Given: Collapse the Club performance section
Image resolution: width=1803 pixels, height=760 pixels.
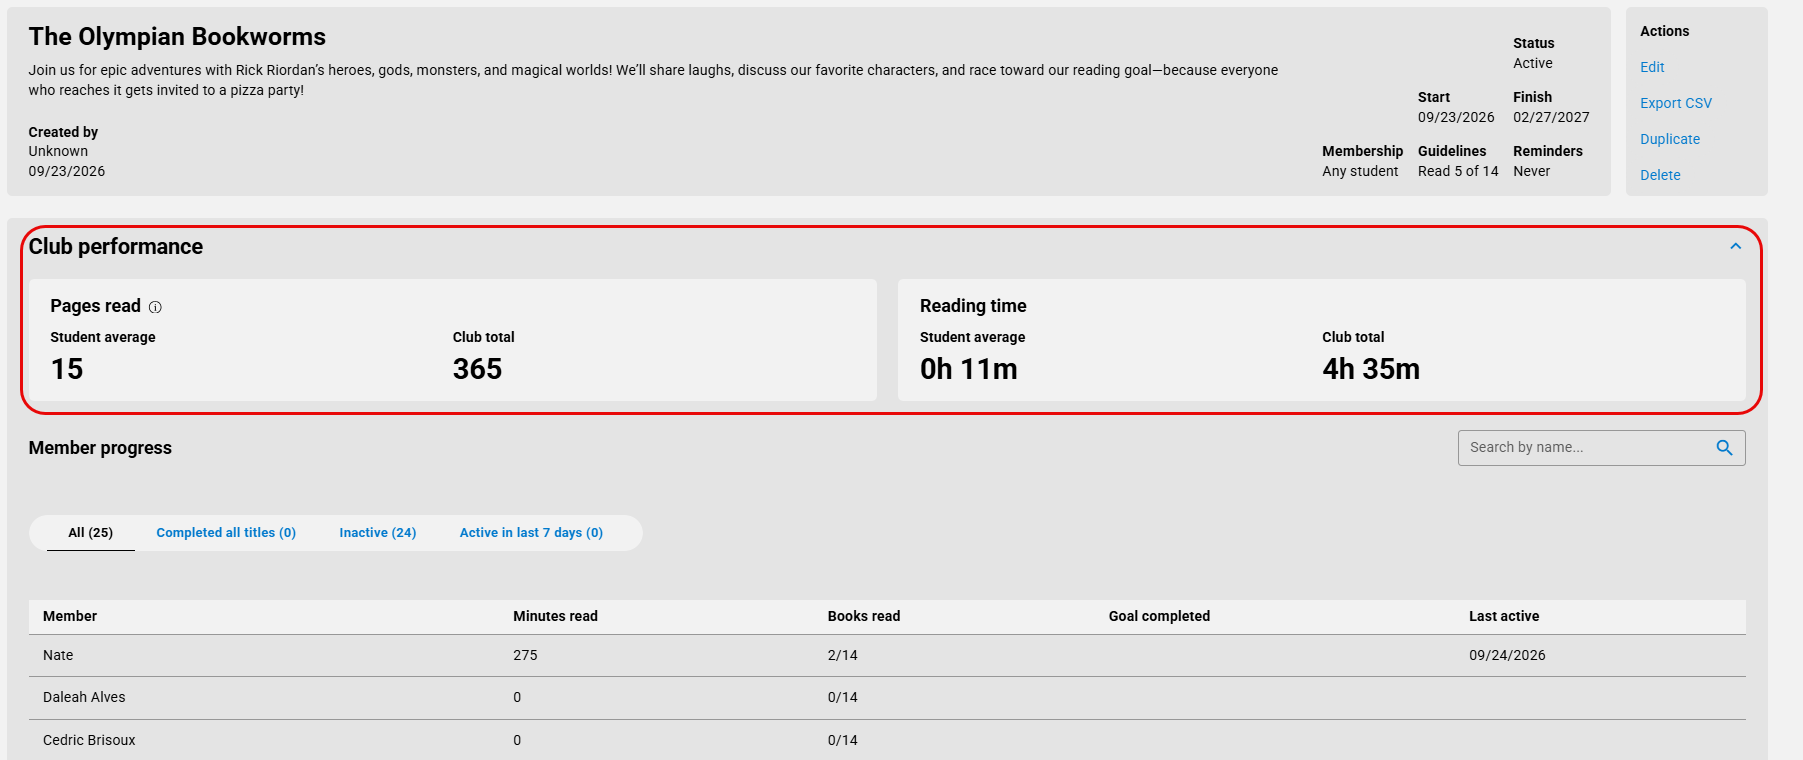Looking at the screenshot, I should (x=1735, y=247).
